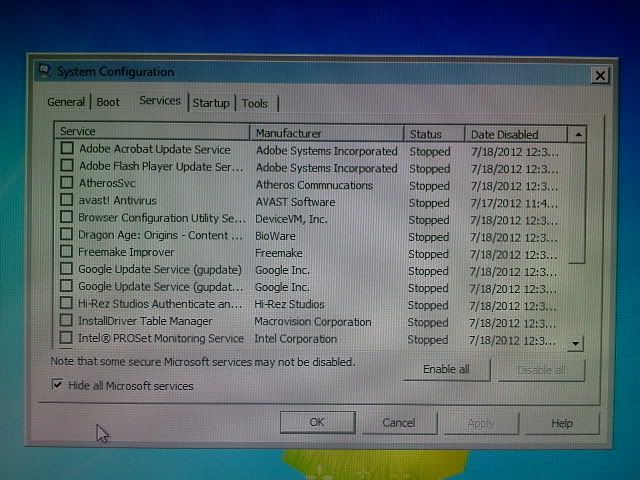
Task: Select the Hi-Rez Studios manufacturer cell
Action: click(x=289, y=304)
